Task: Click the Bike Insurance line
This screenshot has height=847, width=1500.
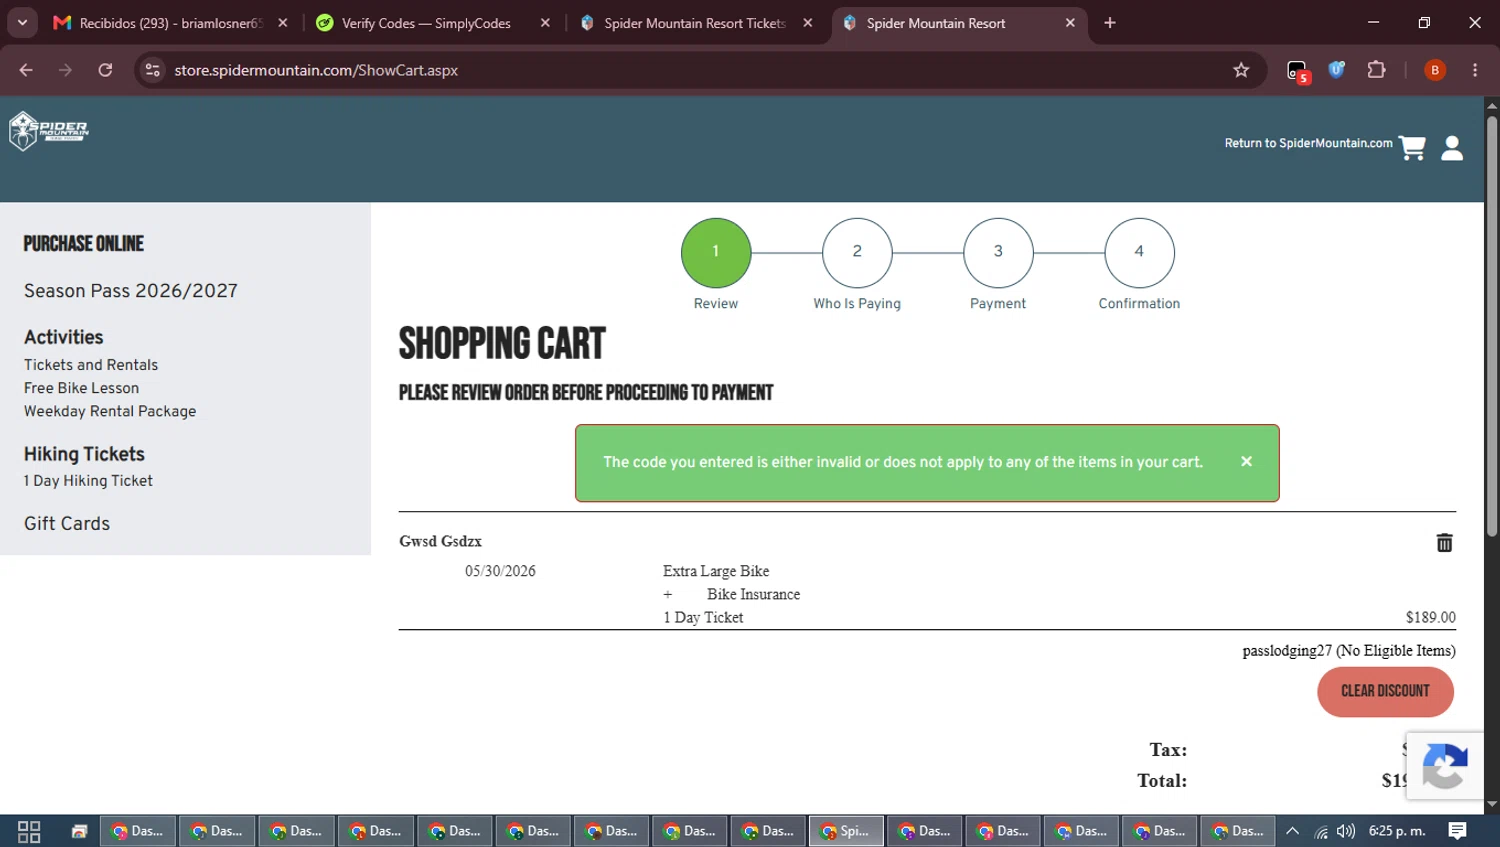Action: pos(753,594)
